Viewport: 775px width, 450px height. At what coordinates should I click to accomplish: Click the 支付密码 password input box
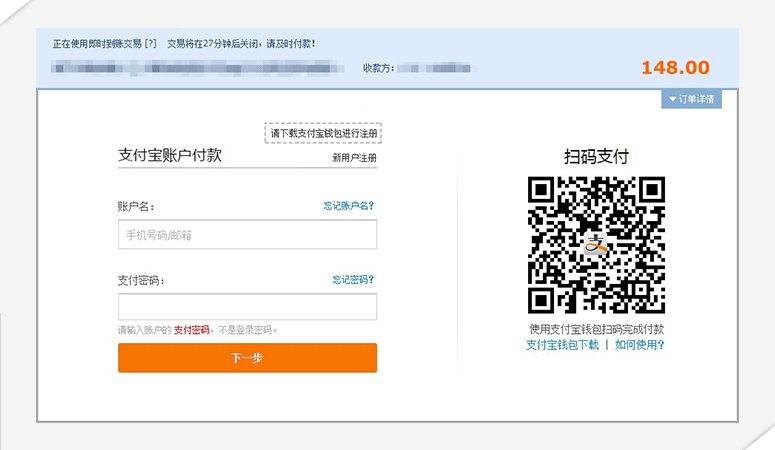click(247, 307)
